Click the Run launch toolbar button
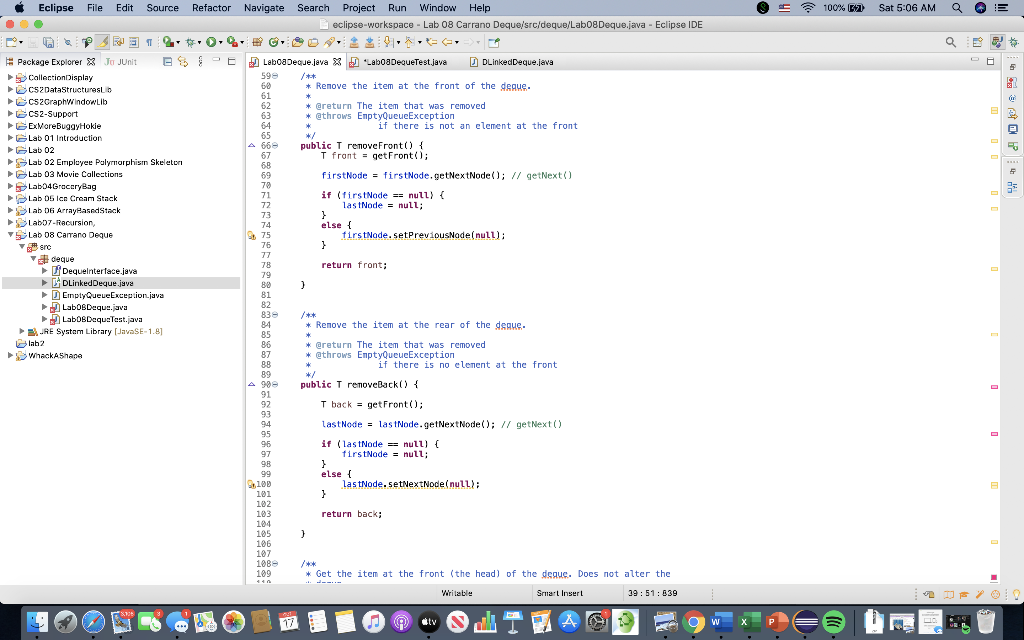Image resolution: width=1024 pixels, height=640 pixels. 211,42
